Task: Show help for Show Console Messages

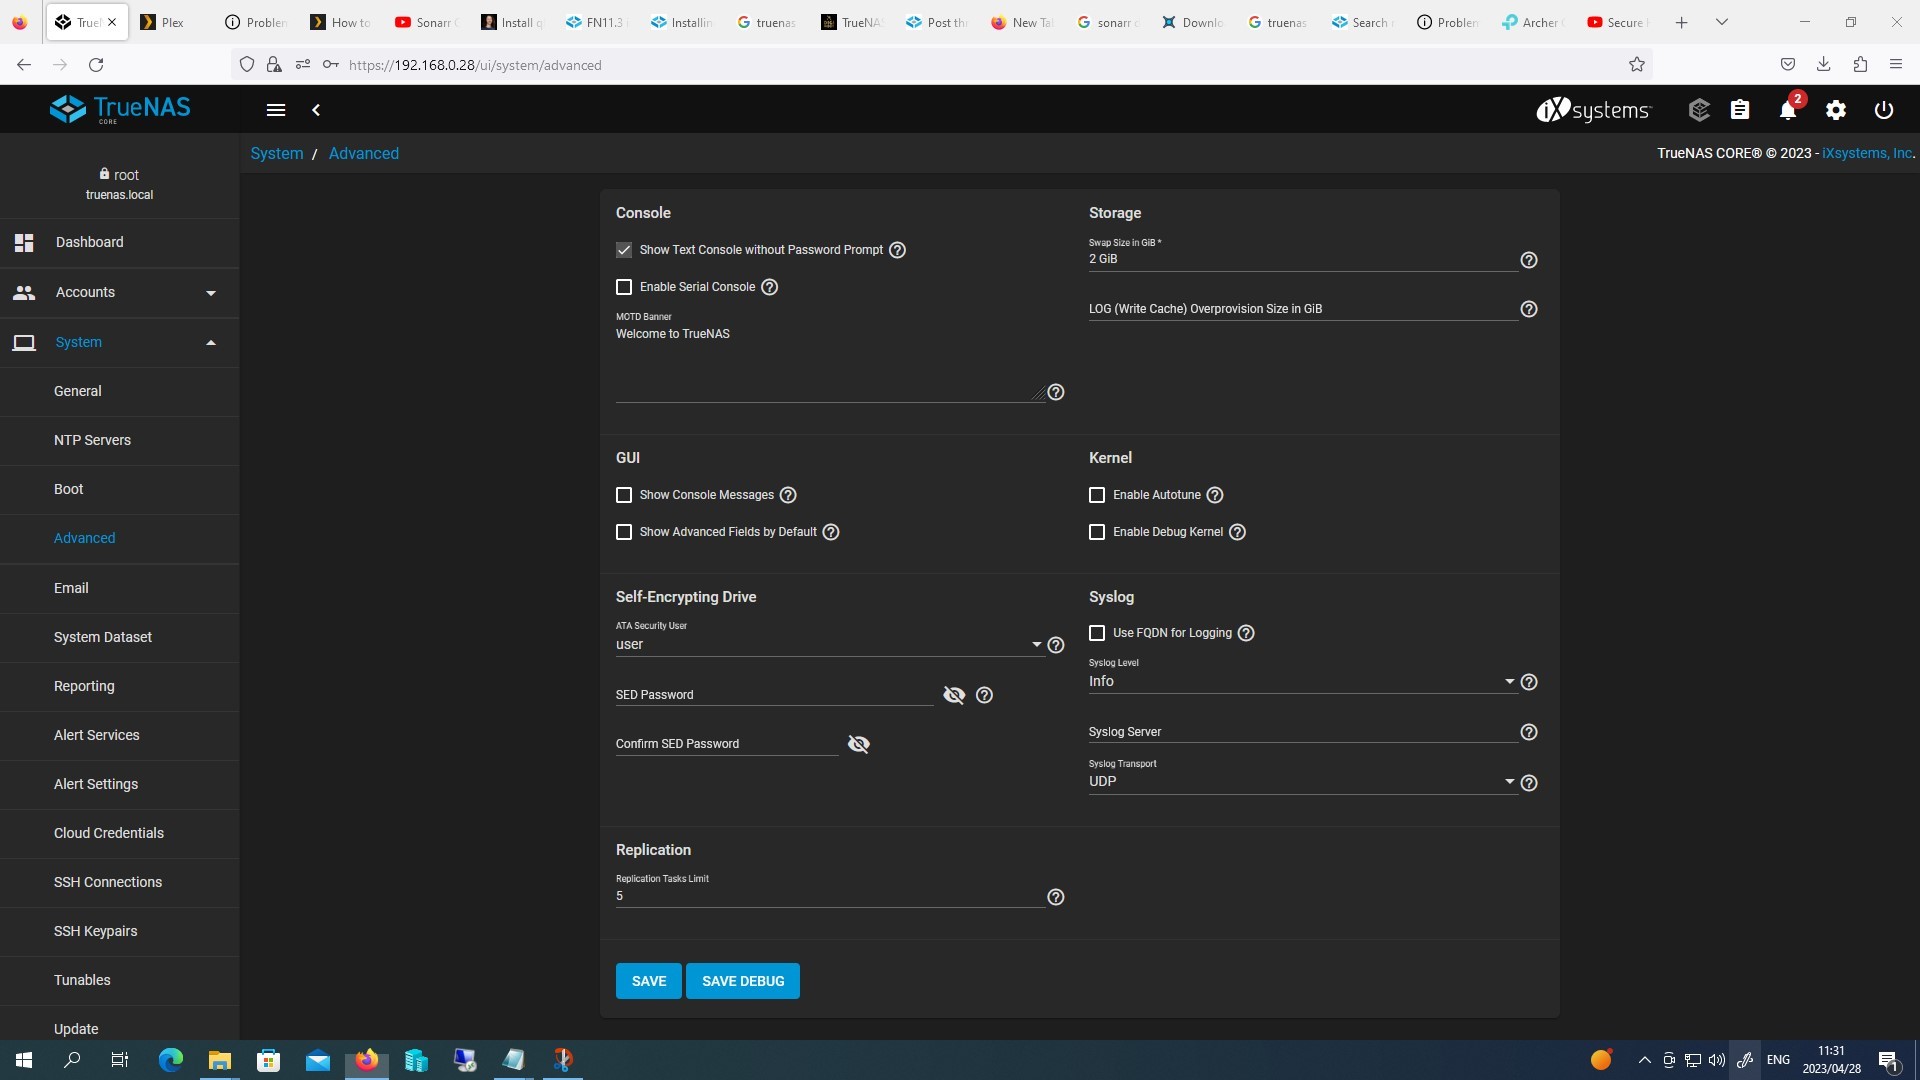Action: 788,495
